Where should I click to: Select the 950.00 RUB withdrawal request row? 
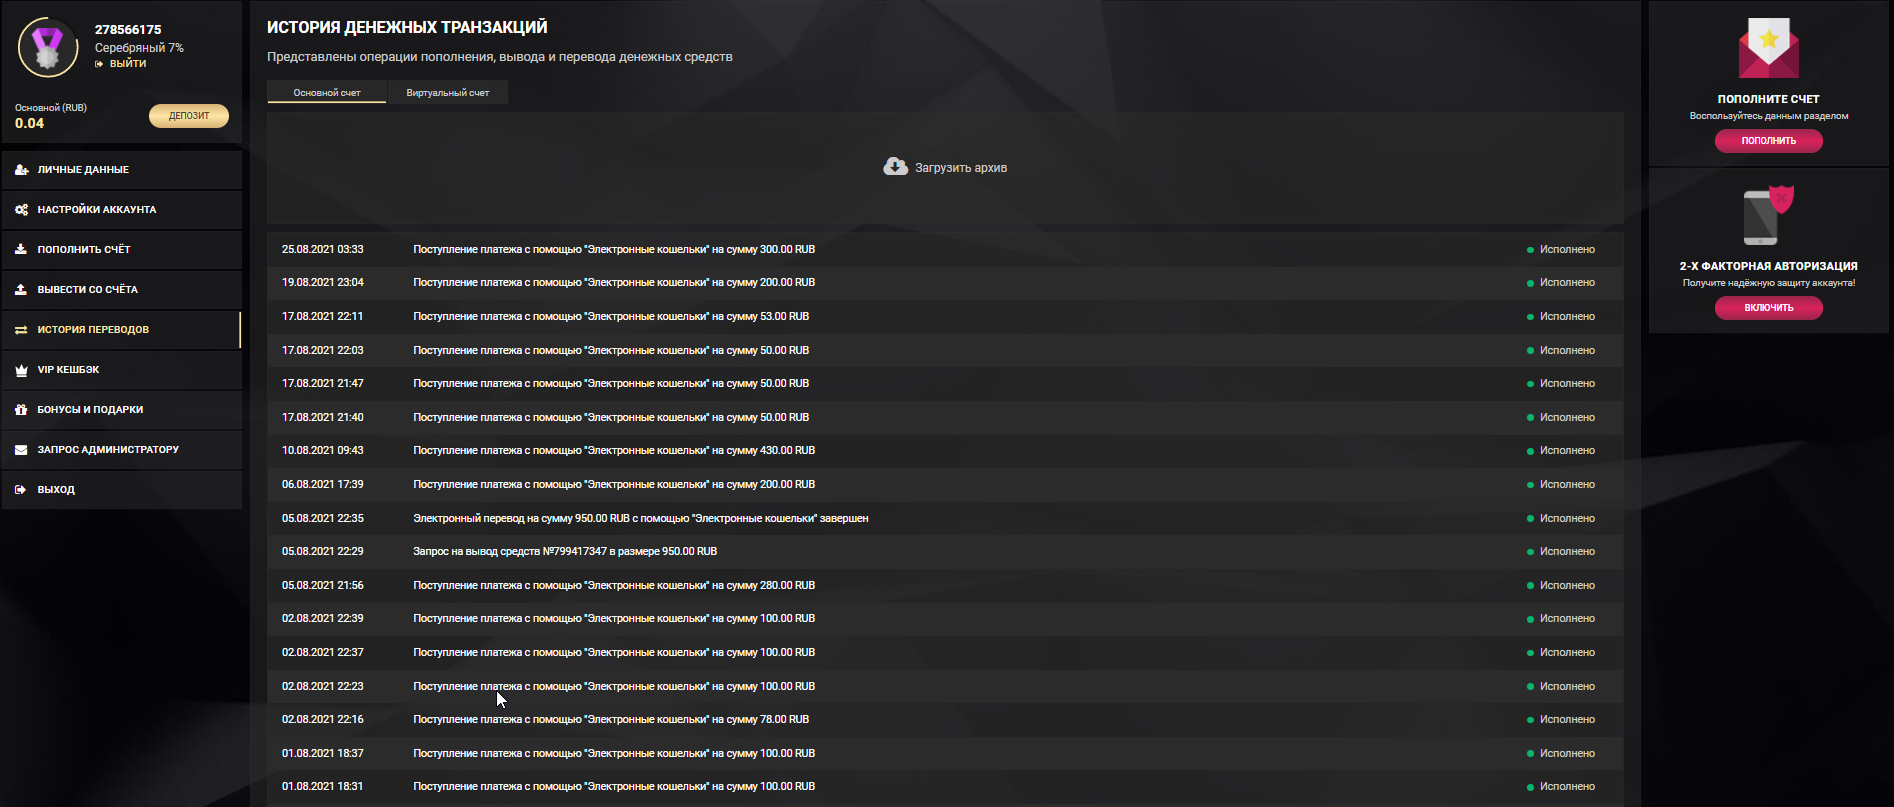point(565,552)
